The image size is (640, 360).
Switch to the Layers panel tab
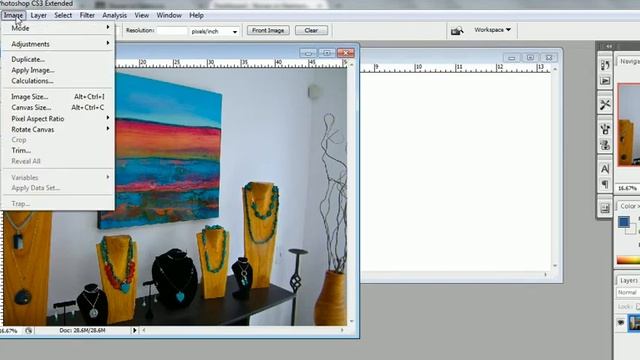coord(628,280)
